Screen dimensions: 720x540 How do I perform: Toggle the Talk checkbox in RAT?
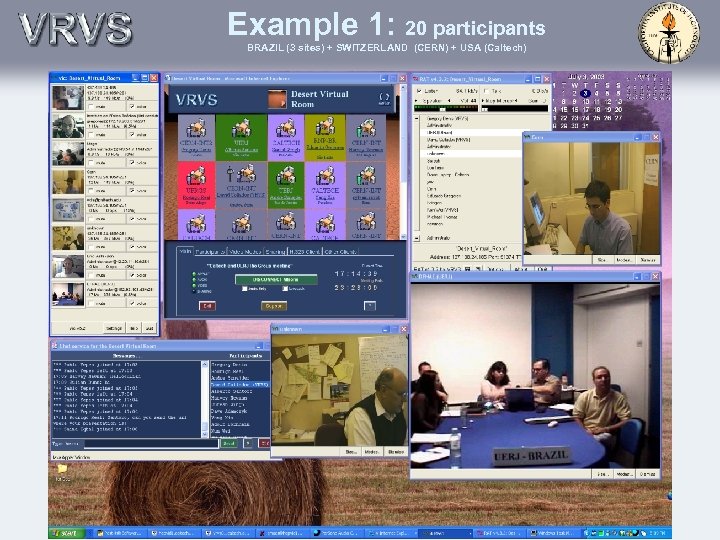click(486, 91)
